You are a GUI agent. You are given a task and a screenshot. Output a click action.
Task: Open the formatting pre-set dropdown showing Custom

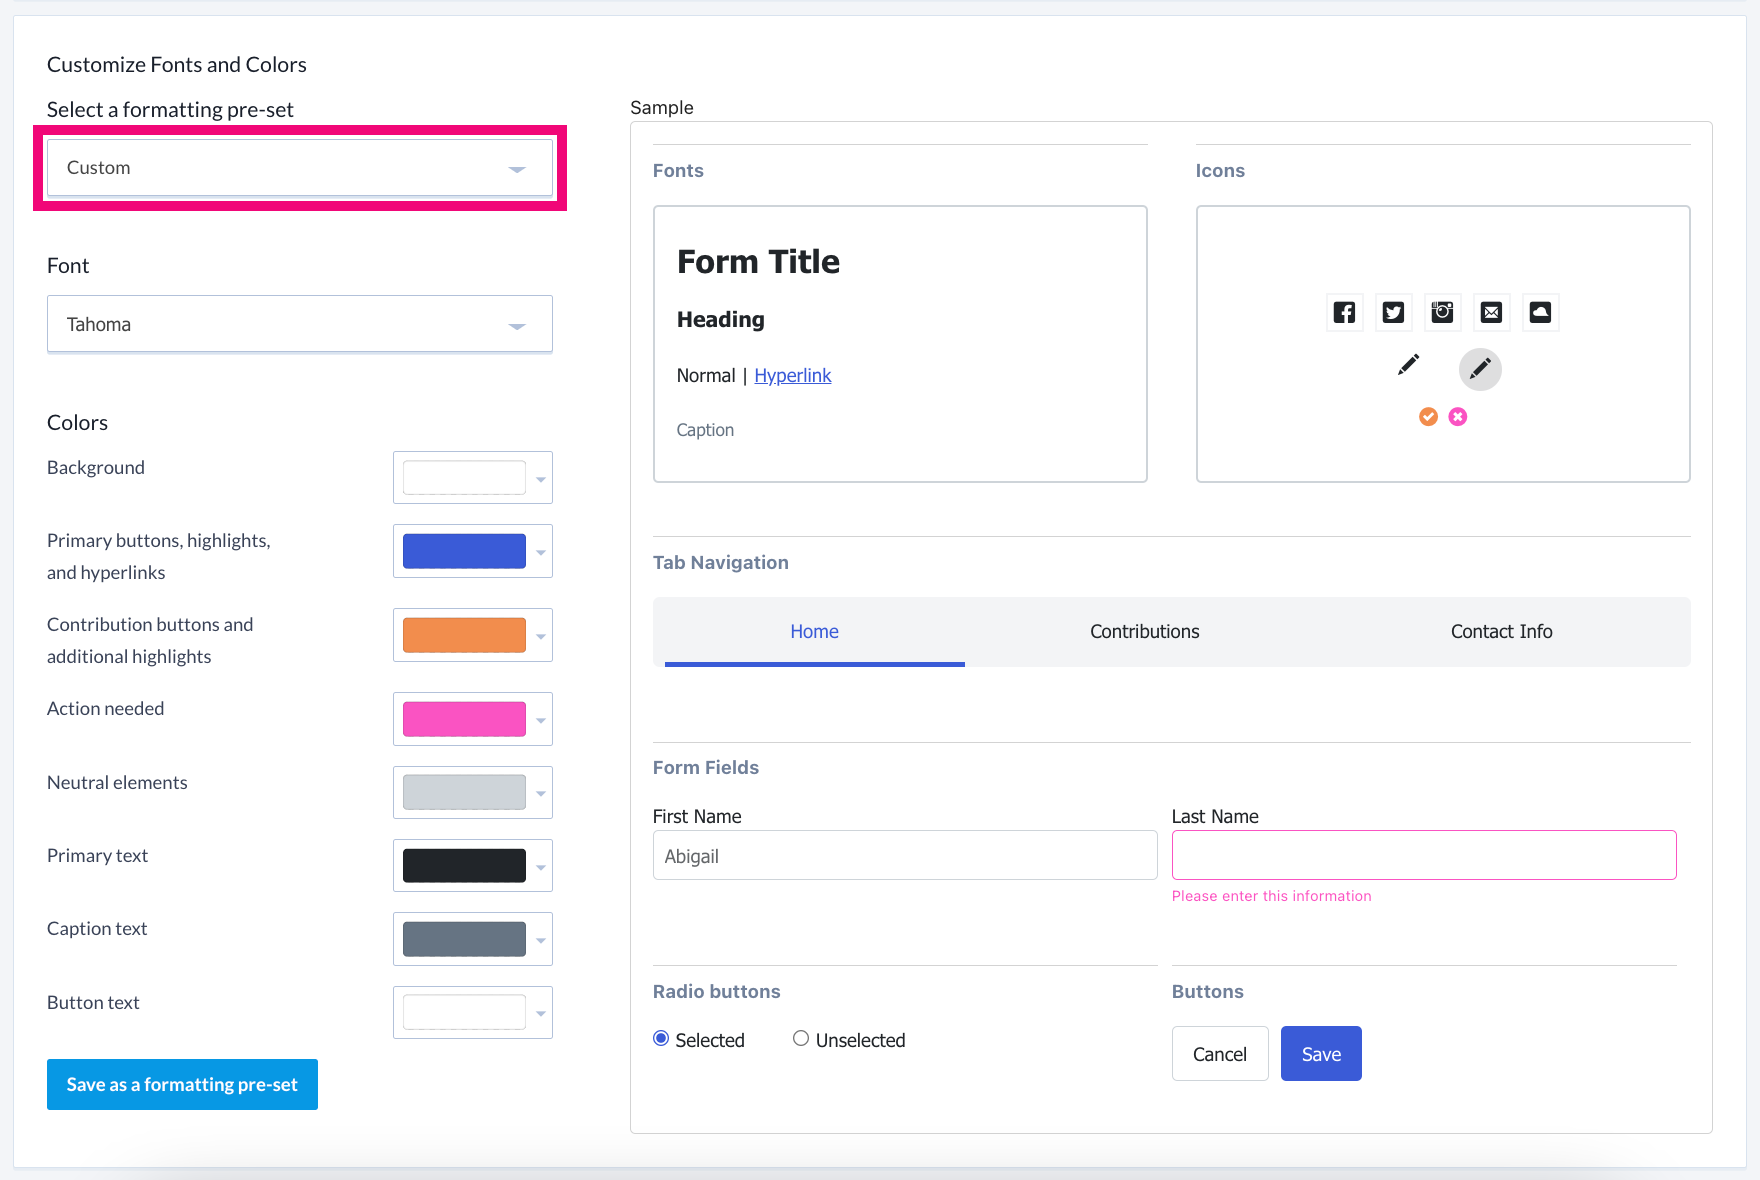pos(299,168)
